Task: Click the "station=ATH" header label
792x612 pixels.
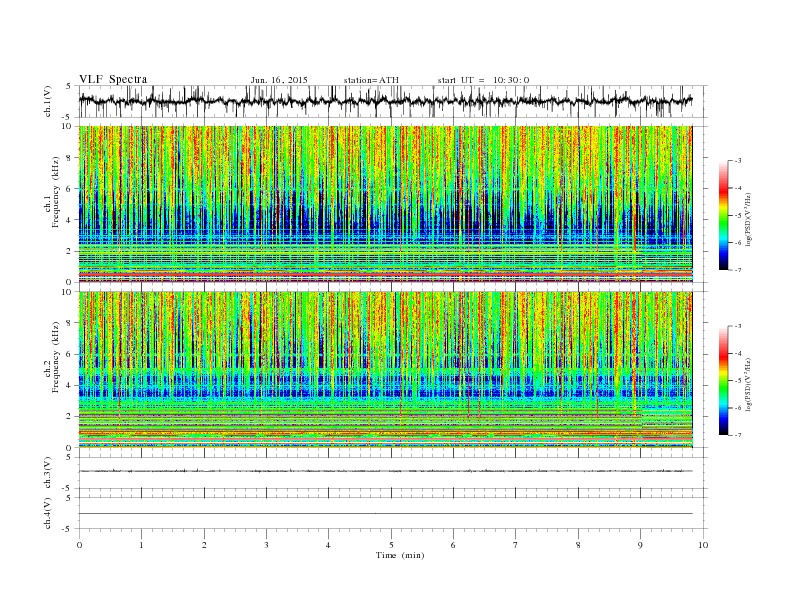Action: point(371,80)
